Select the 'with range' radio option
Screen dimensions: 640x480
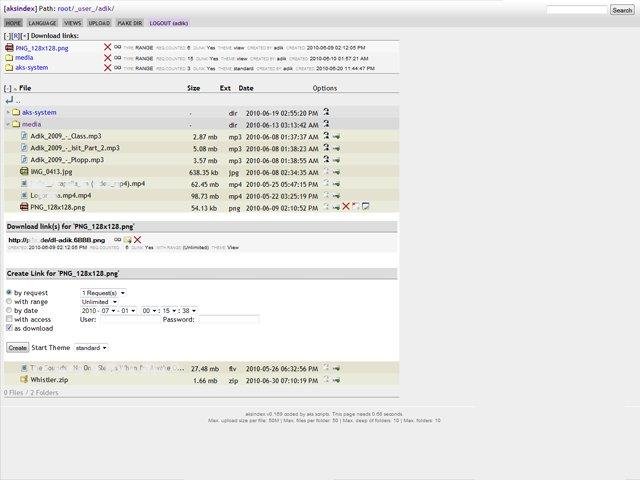(9, 301)
